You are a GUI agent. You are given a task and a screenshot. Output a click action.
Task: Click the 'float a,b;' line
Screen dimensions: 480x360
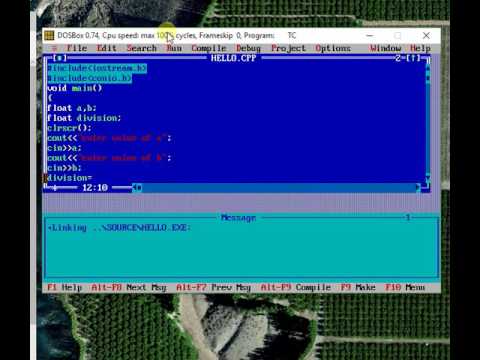pyautogui.click(x=72, y=108)
